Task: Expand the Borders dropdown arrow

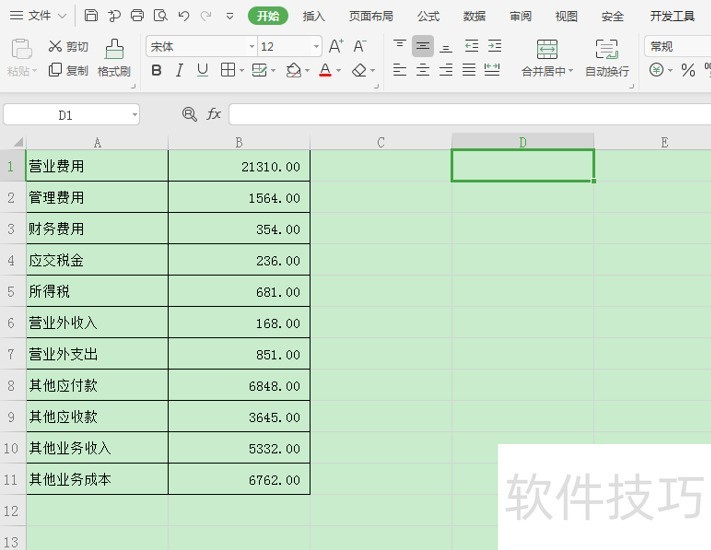Action: (241, 70)
